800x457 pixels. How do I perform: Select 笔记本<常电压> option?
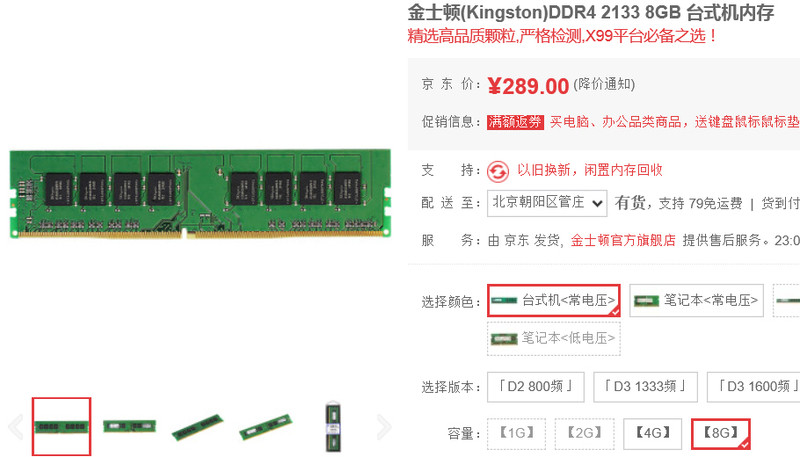[x=696, y=300]
